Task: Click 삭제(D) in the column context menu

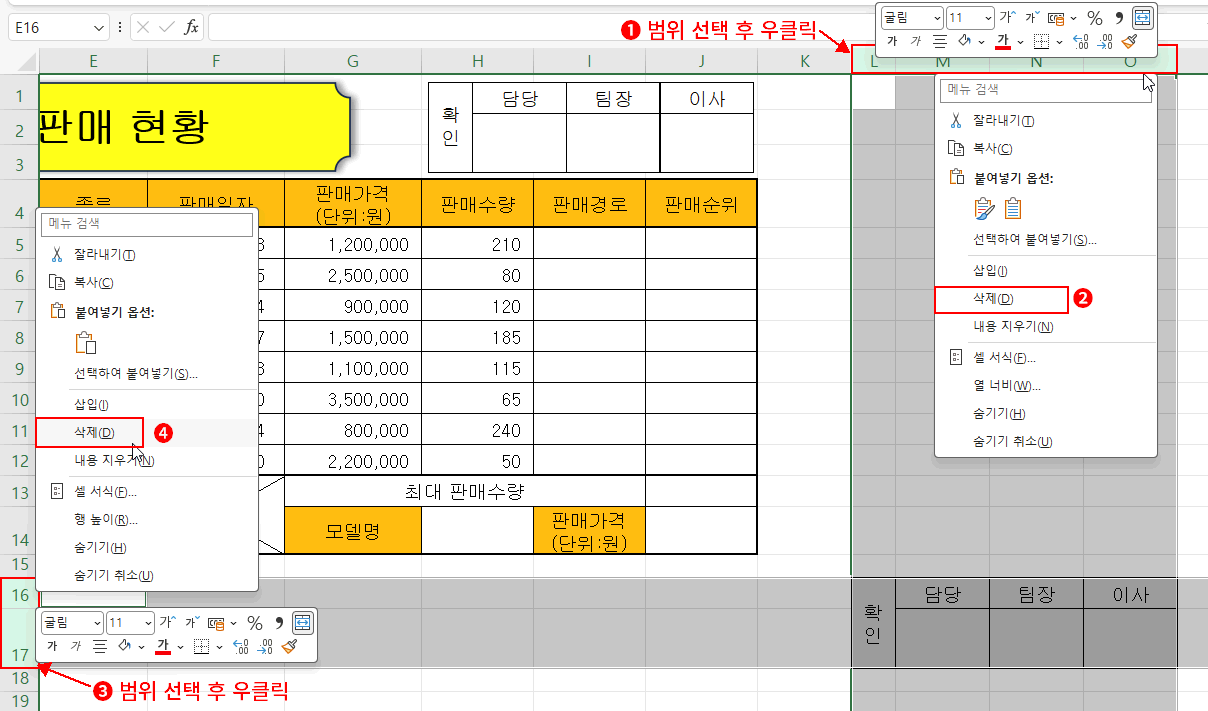Action: tap(993, 299)
